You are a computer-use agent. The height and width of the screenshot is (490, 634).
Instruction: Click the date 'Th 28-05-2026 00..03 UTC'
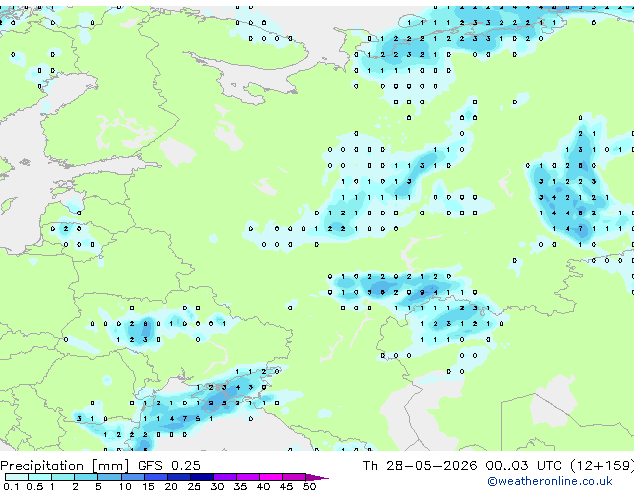coord(462,466)
